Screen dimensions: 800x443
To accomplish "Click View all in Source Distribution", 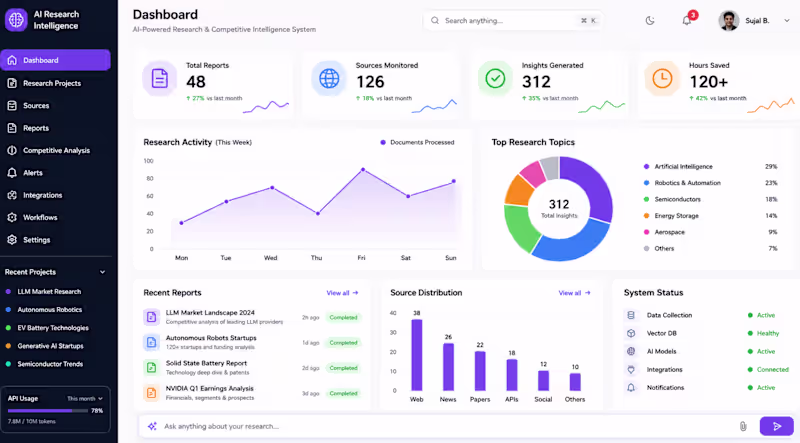I will [x=574, y=293].
